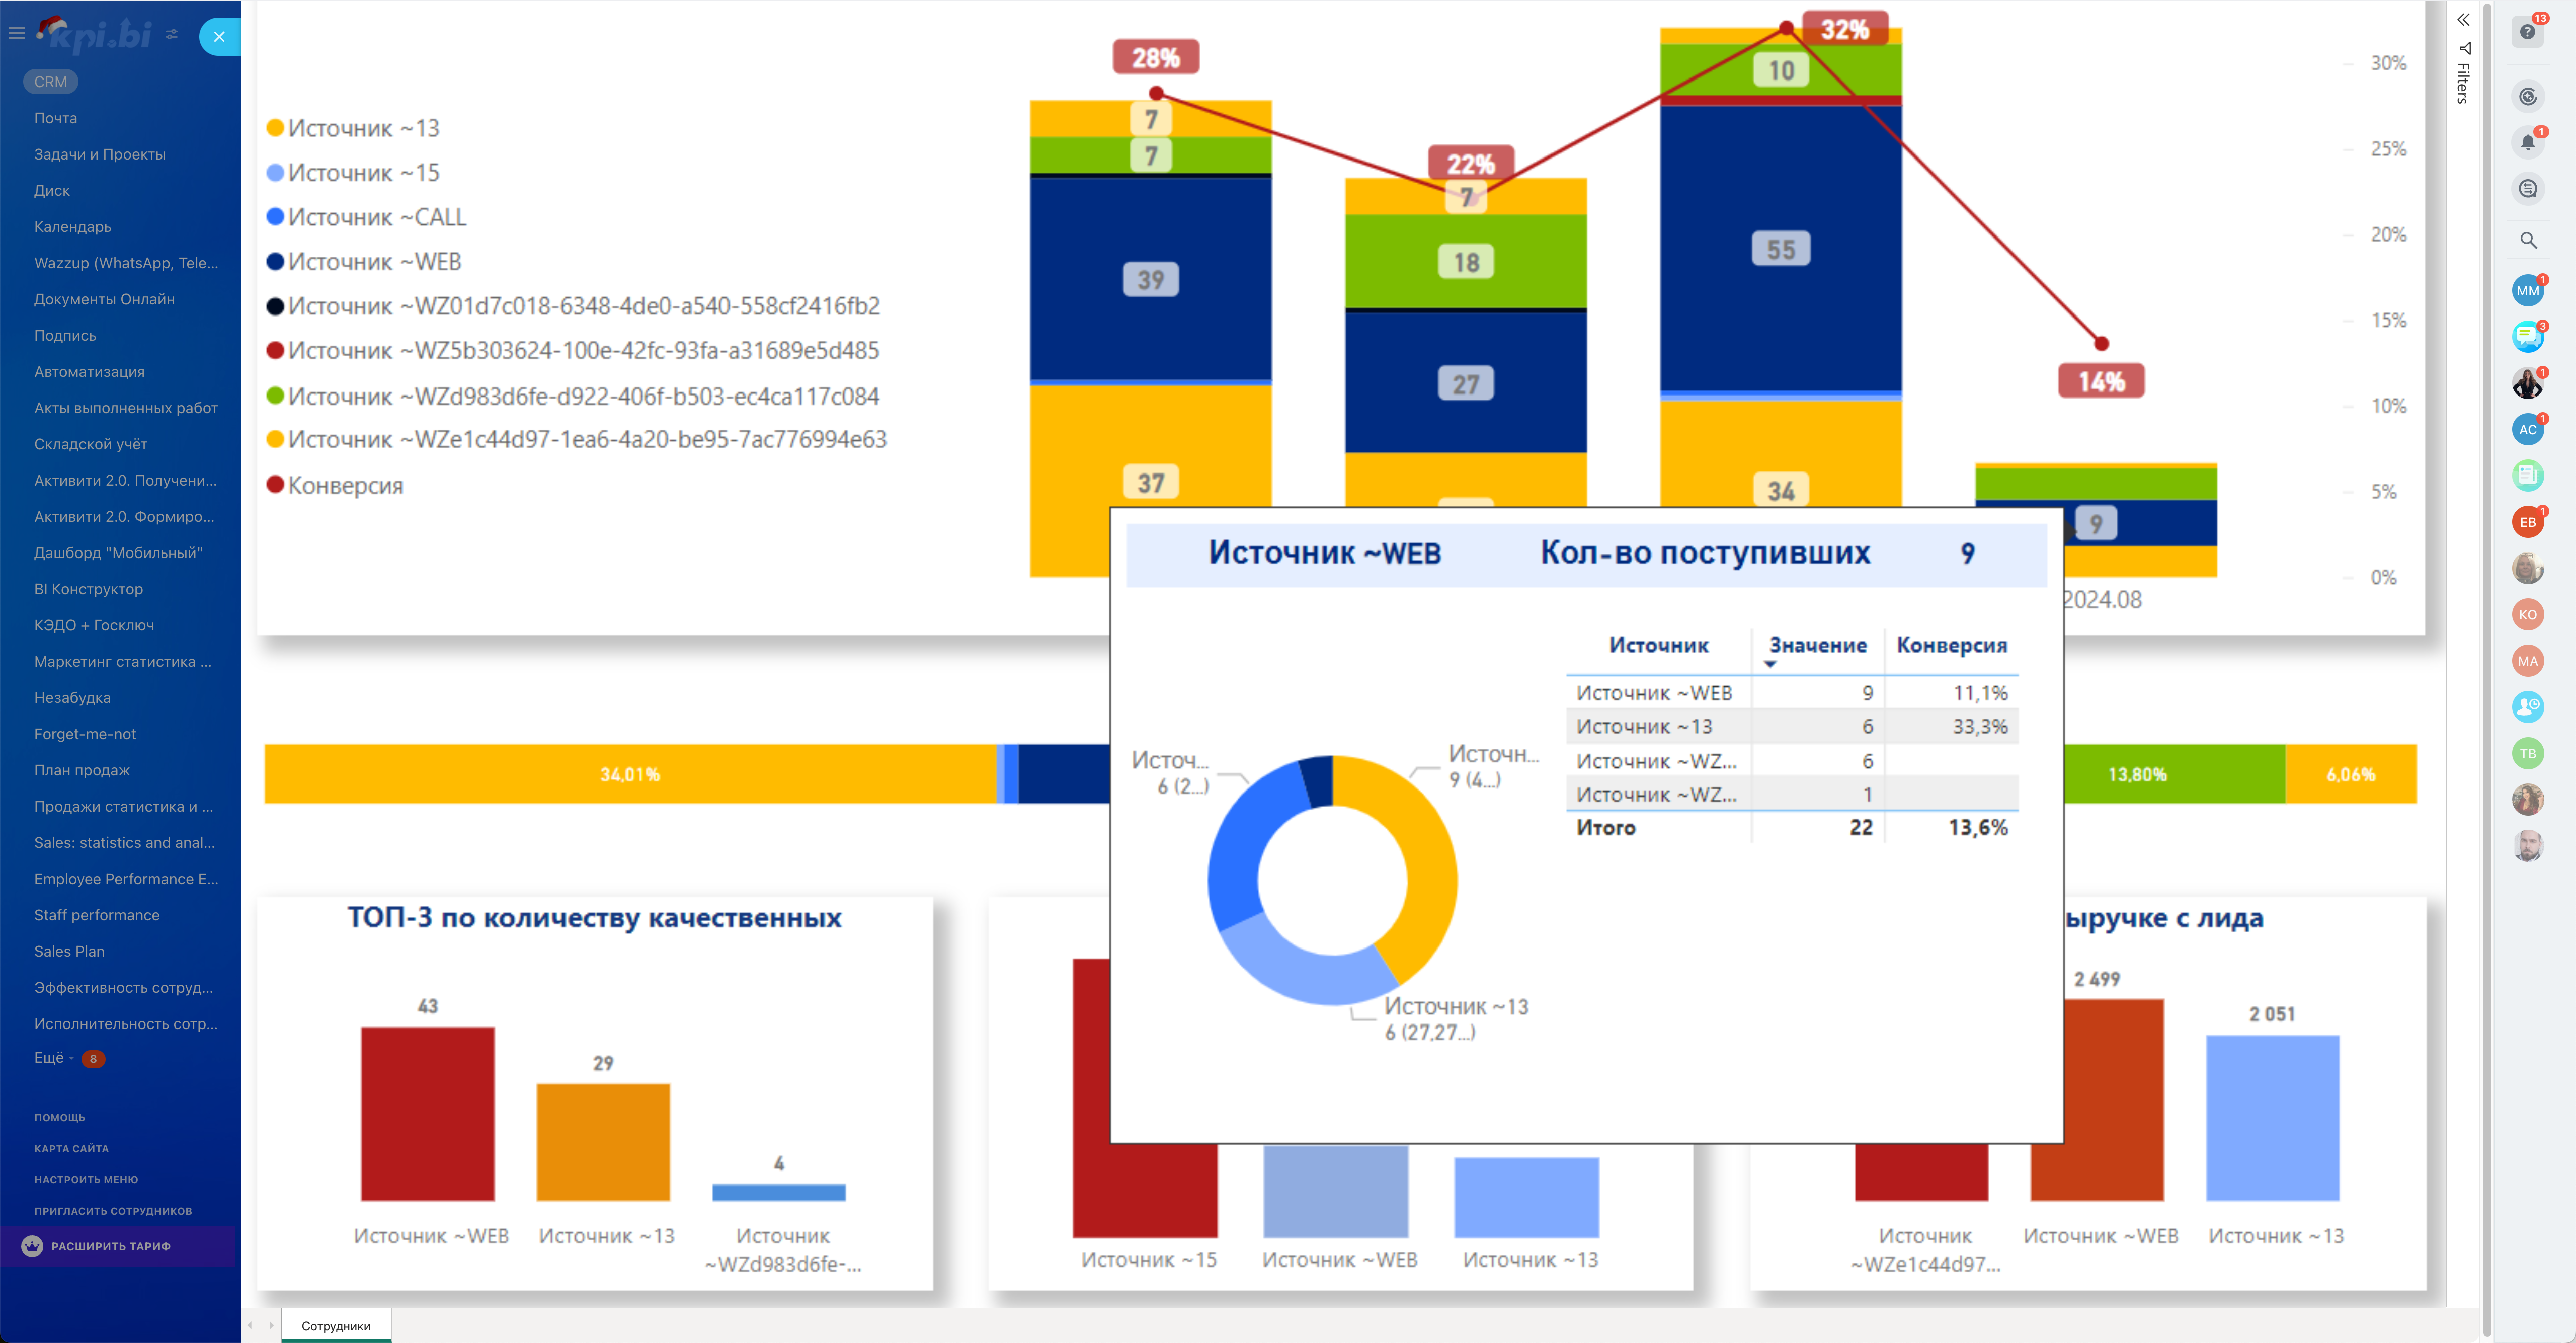
Task: Open the help icon with 13 badge
Action: pos(2527,32)
